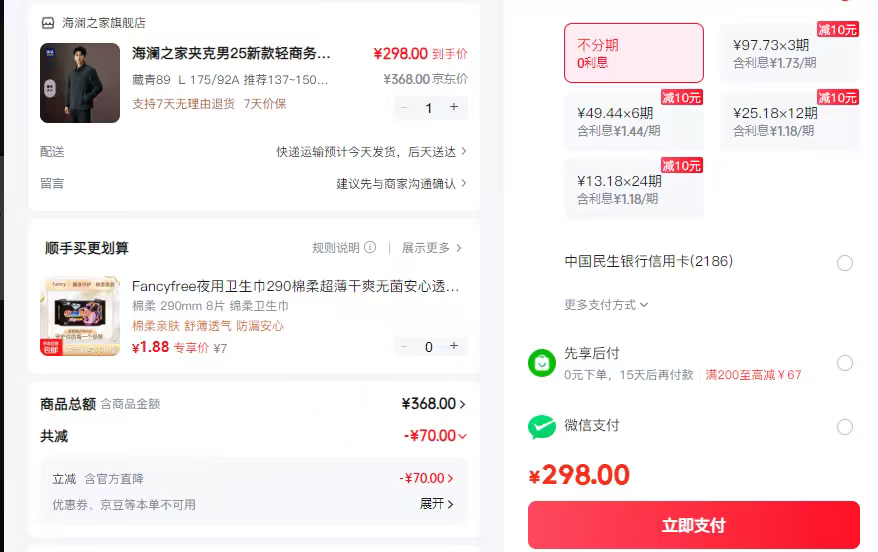The height and width of the screenshot is (552, 878).
Task: Expand the 展开 coupon details
Action: pyautogui.click(x=437, y=504)
